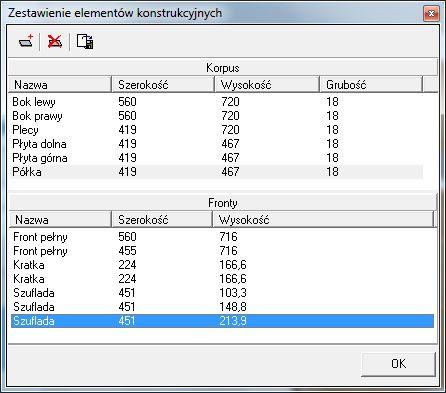This screenshot has width=446, height=393.
Task: Select Front pełny row with width 560
Action: 222,237
